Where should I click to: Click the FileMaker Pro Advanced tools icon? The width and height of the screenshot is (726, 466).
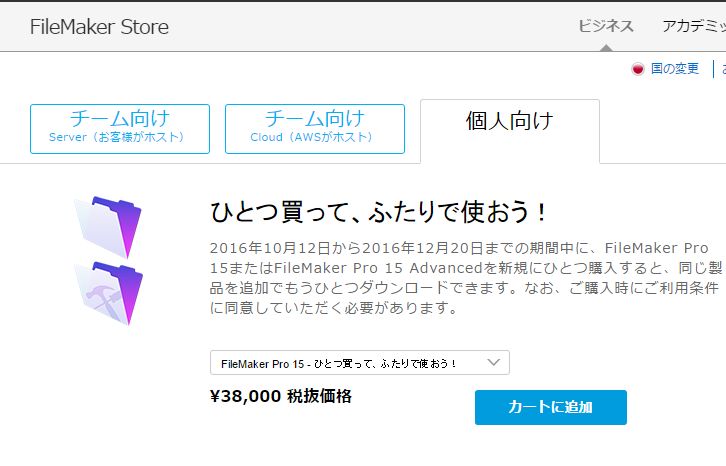[108, 292]
